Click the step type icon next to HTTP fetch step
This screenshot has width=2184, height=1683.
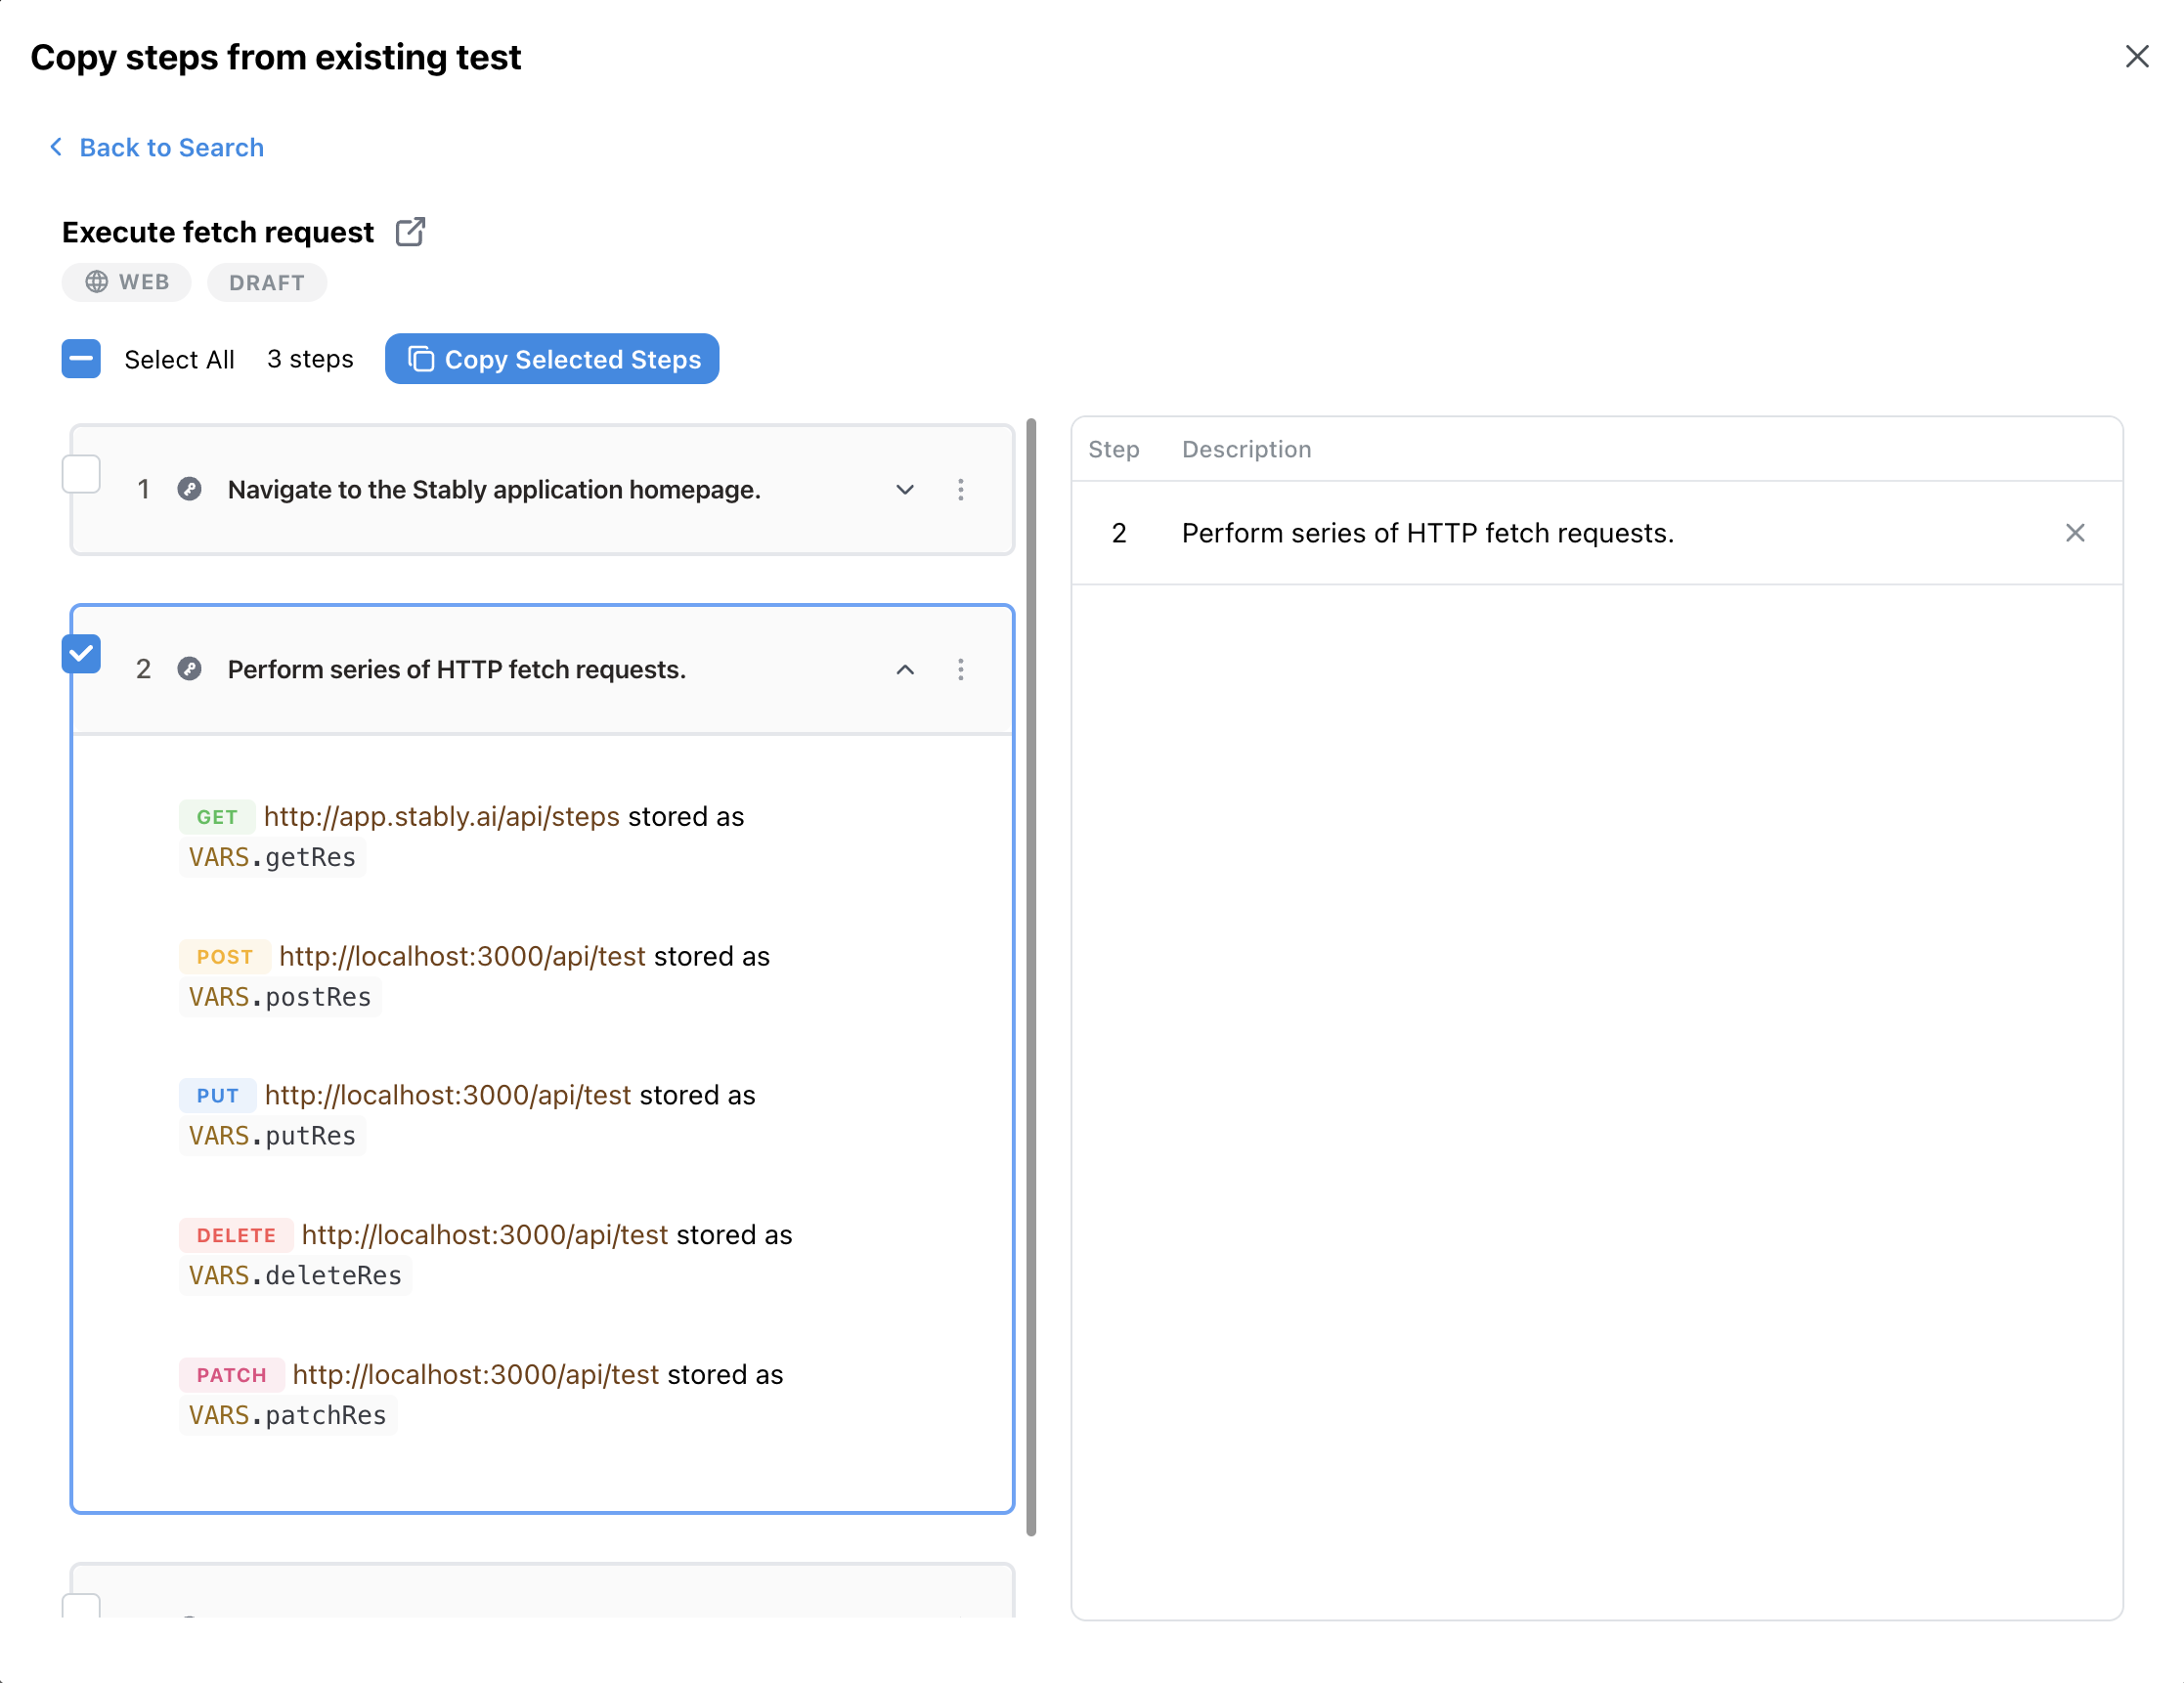pyautogui.click(x=189, y=670)
